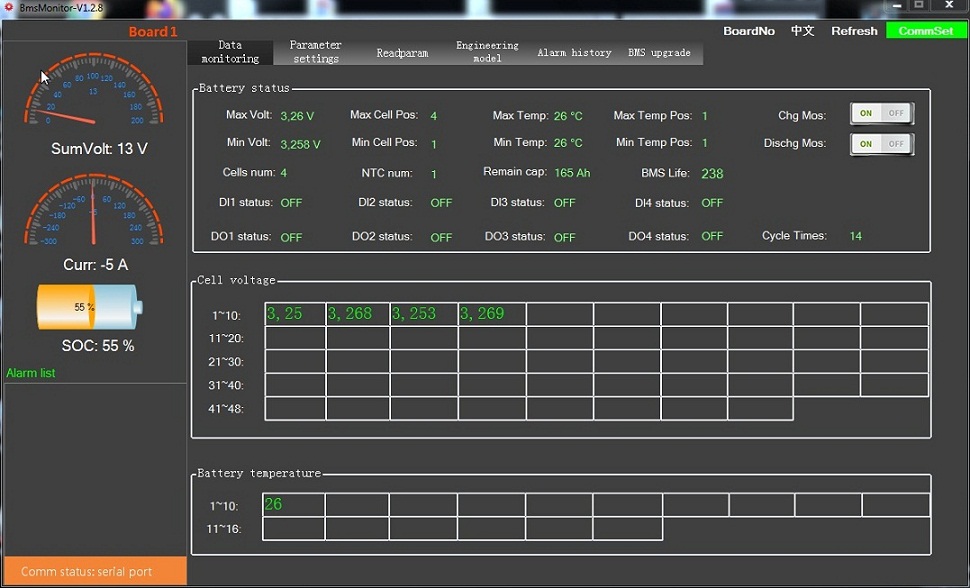Click the Refresh button

click(x=854, y=31)
